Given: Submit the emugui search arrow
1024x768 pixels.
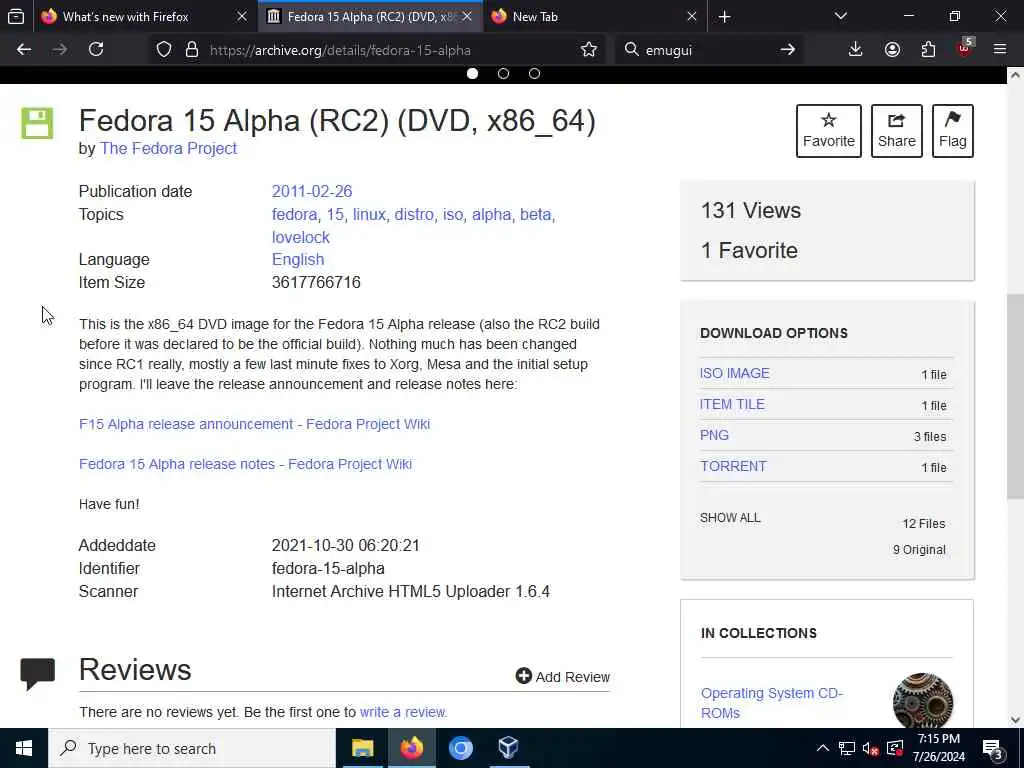Looking at the screenshot, I should [788, 50].
